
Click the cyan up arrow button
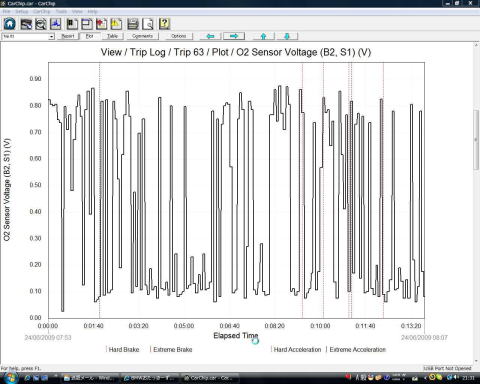click(263, 36)
